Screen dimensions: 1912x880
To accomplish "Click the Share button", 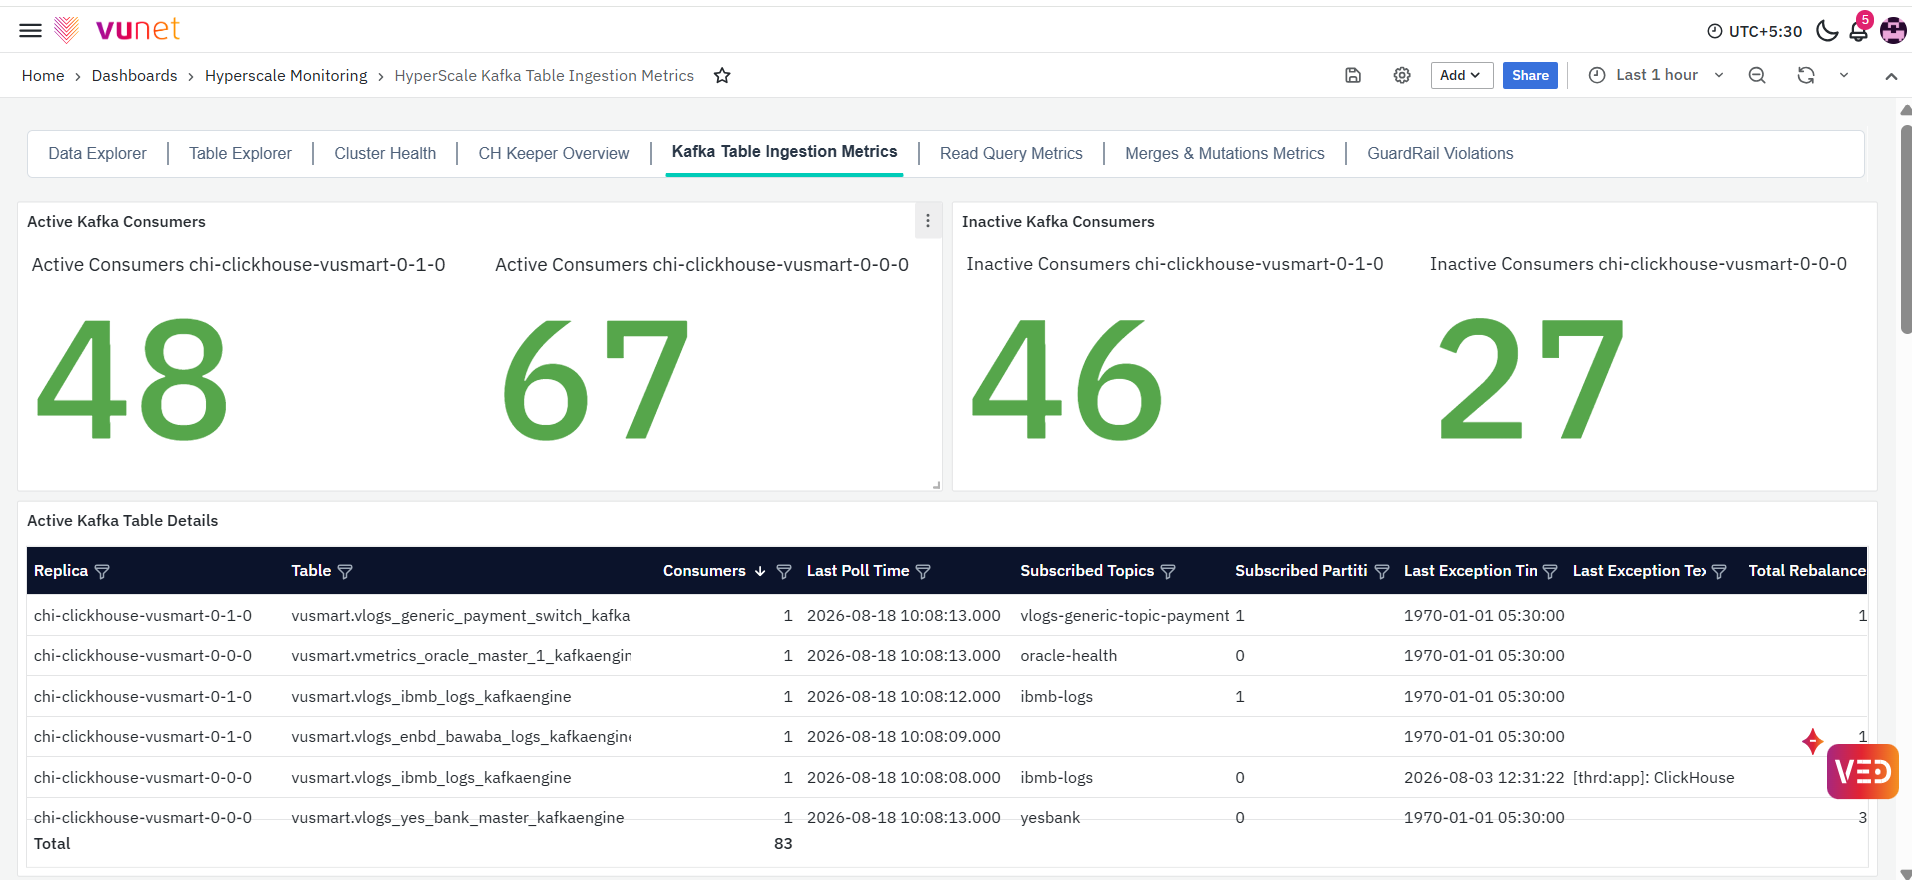I will 1530,75.
